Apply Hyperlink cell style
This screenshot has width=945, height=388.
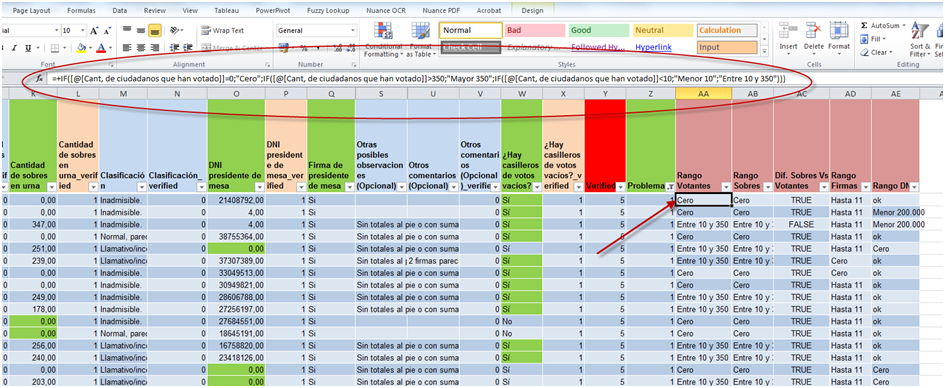pos(662,47)
